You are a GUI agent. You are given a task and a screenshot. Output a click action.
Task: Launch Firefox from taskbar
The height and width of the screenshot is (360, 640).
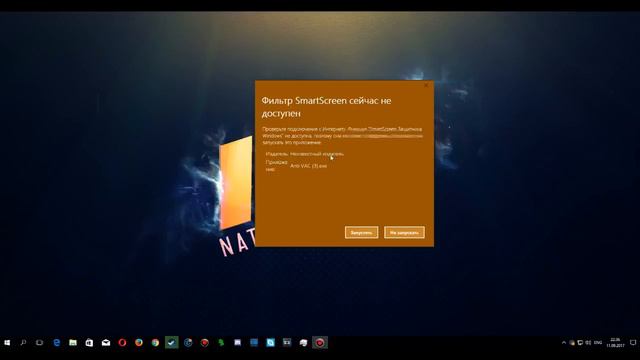click(x=139, y=343)
